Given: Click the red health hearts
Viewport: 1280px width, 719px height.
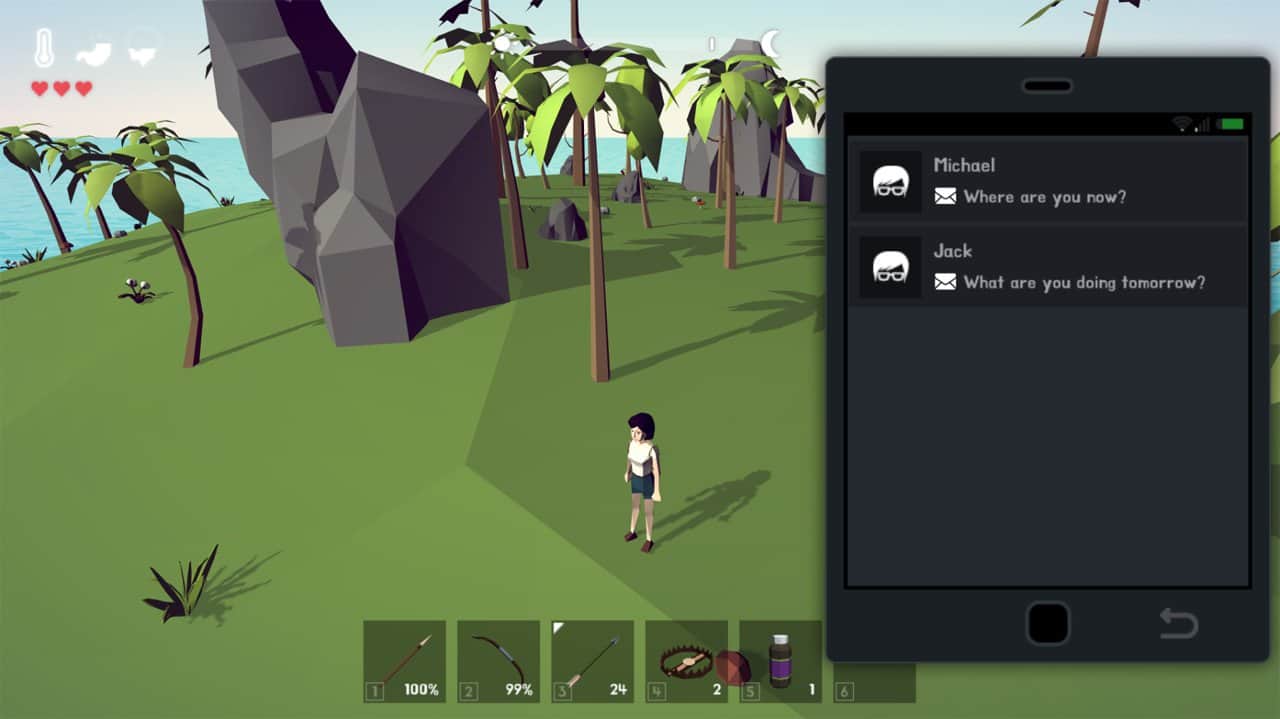Looking at the screenshot, I should tap(61, 89).
